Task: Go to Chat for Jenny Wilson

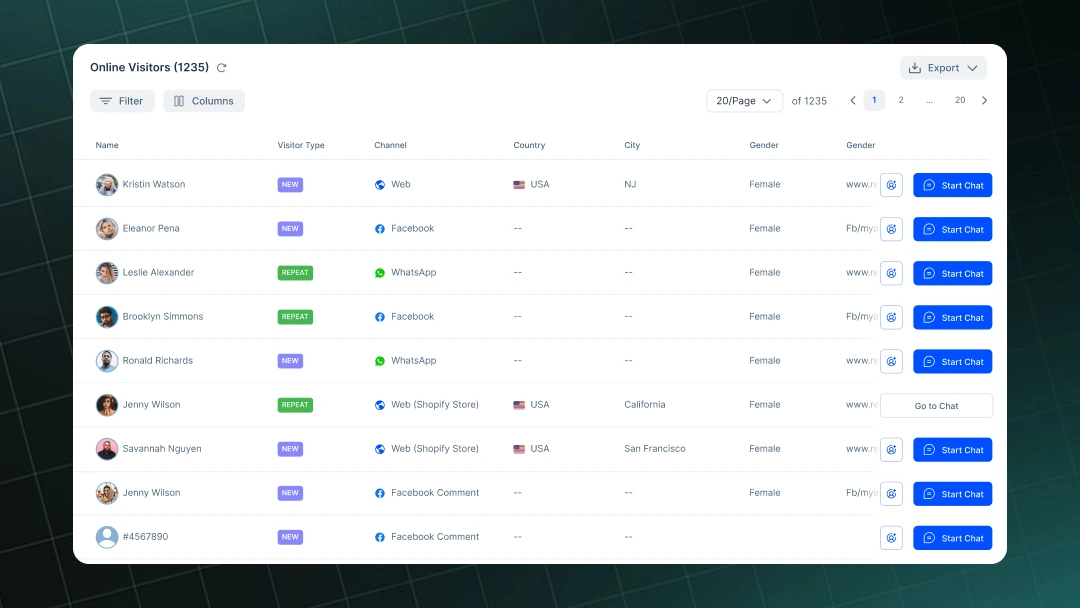Action: click(937, 406)
